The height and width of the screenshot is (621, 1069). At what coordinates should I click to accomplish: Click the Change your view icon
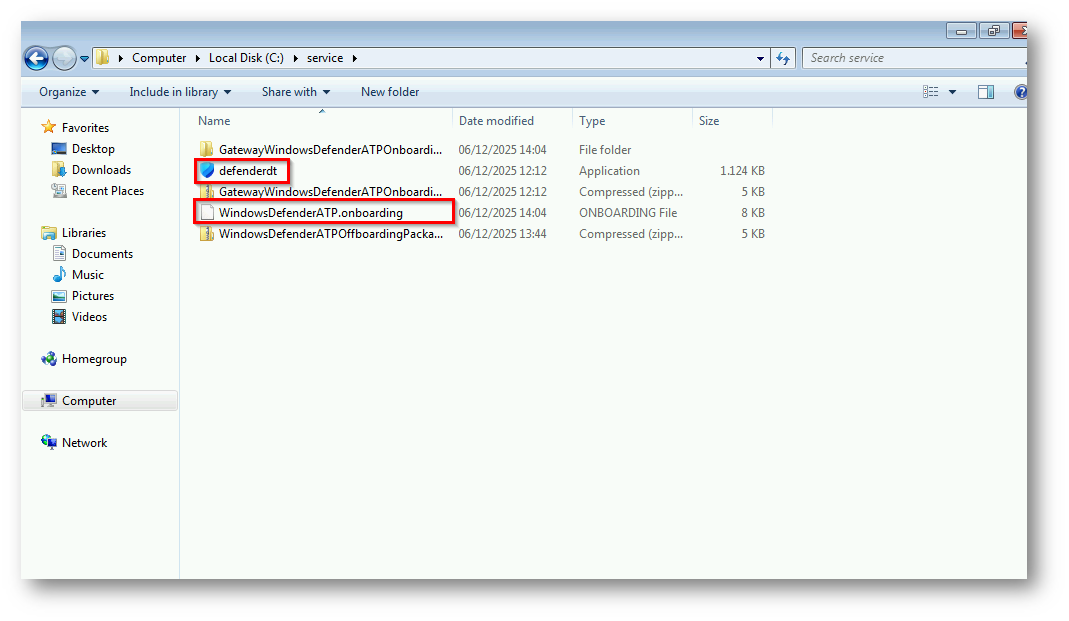(x=931, y=92)
